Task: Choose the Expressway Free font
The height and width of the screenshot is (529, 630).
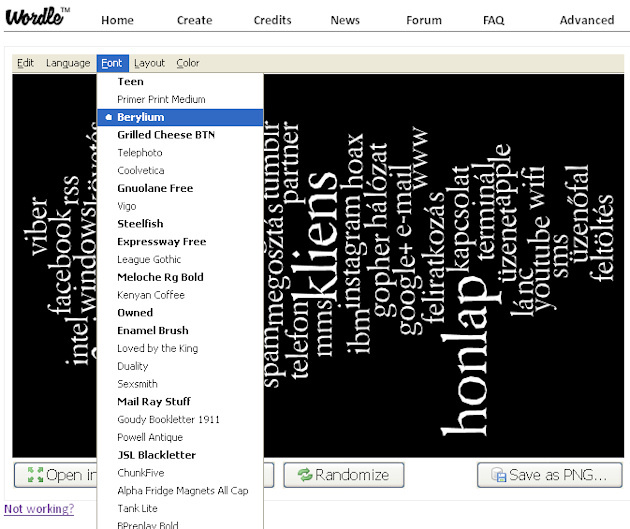Action: (x=180, y=242)
